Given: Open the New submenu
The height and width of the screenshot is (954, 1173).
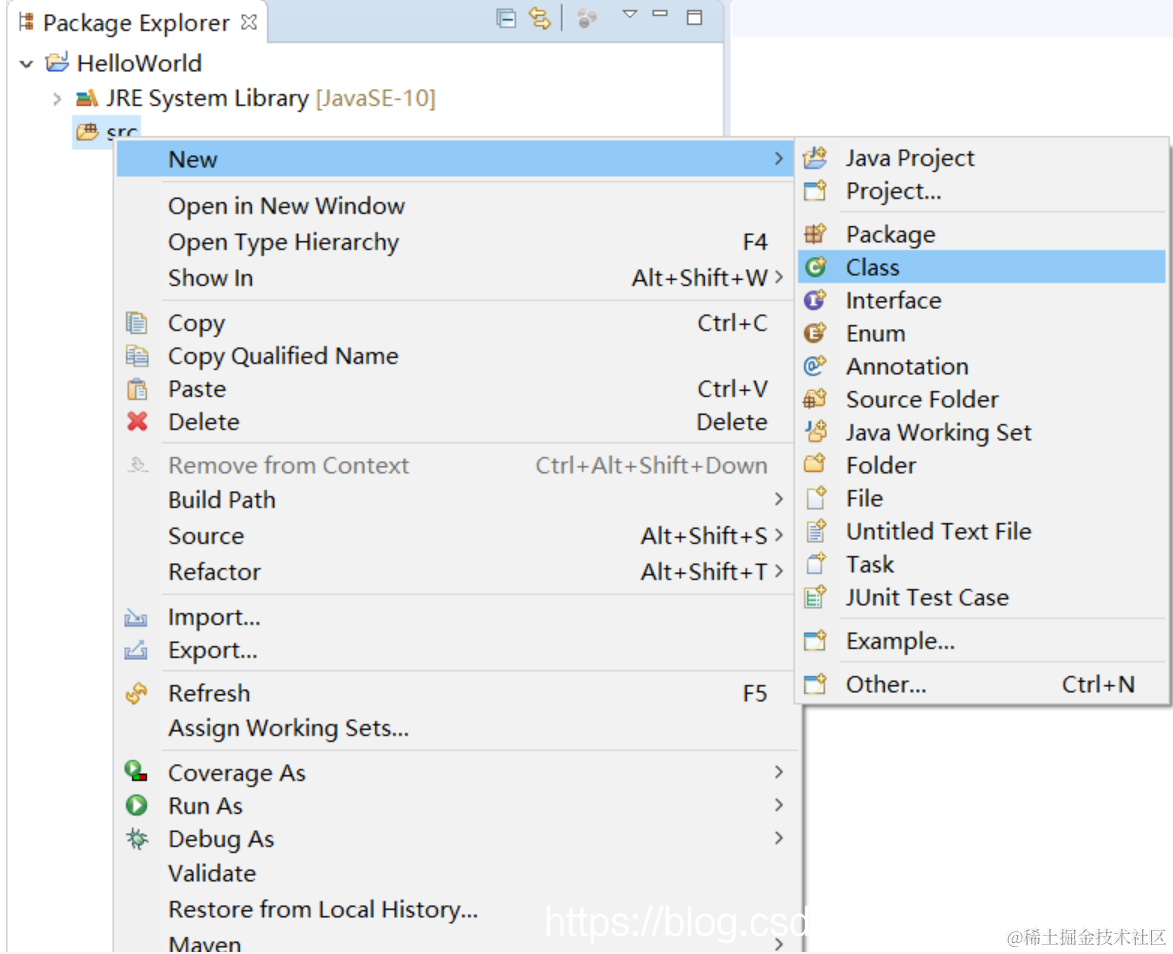Looking at the screenshot, I should click(455, 159).
